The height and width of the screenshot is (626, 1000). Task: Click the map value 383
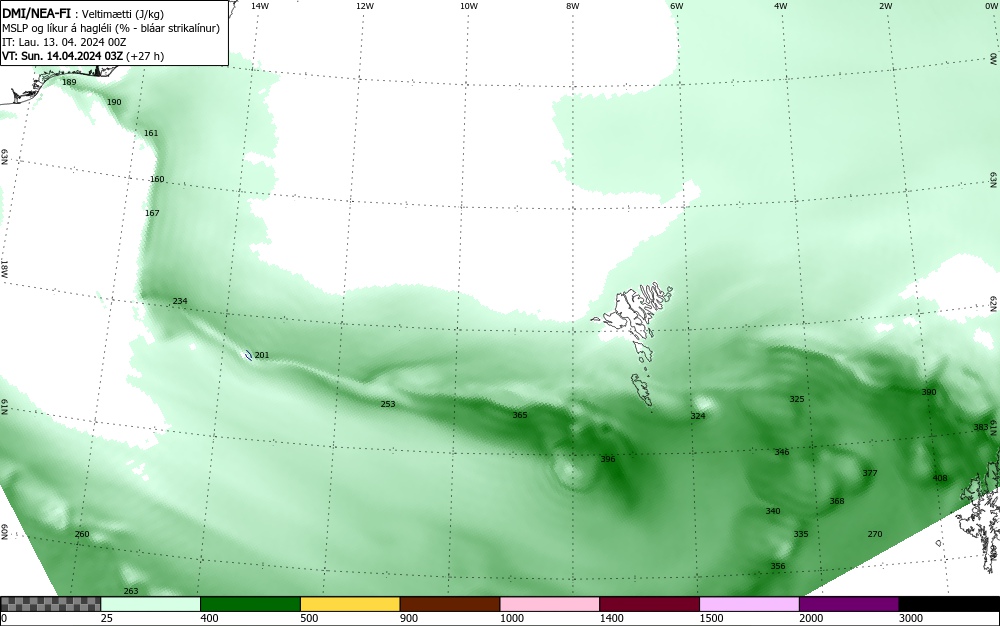click(x=981, y=427)
